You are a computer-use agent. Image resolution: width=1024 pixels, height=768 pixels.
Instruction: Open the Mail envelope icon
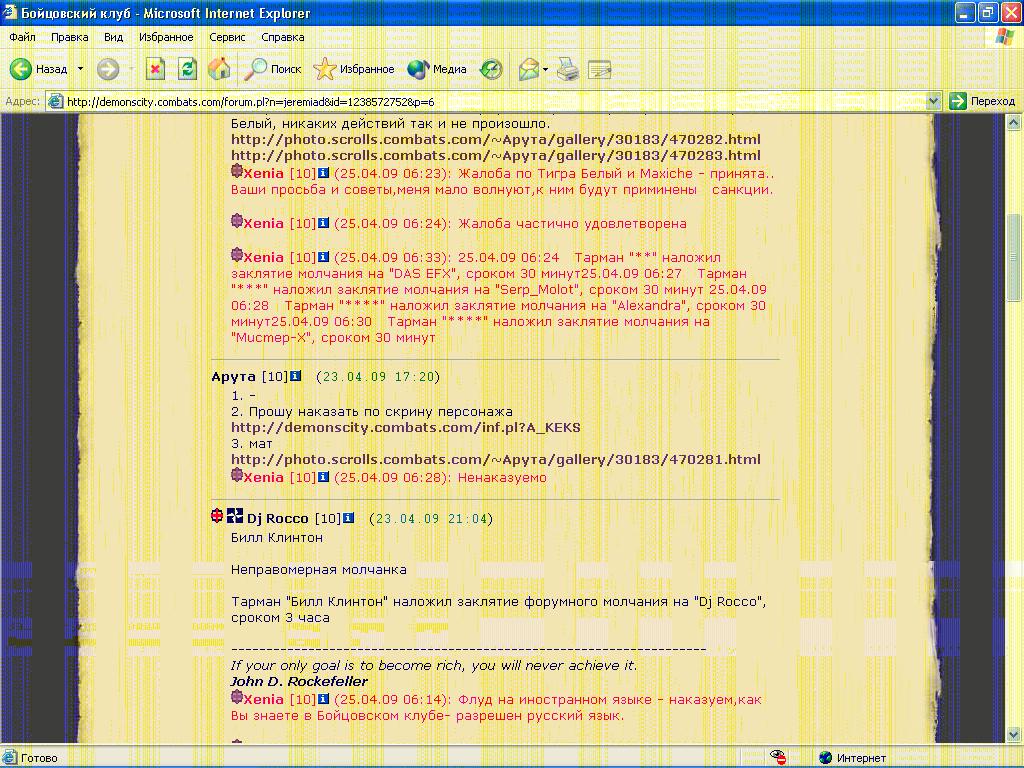(528, 69)
